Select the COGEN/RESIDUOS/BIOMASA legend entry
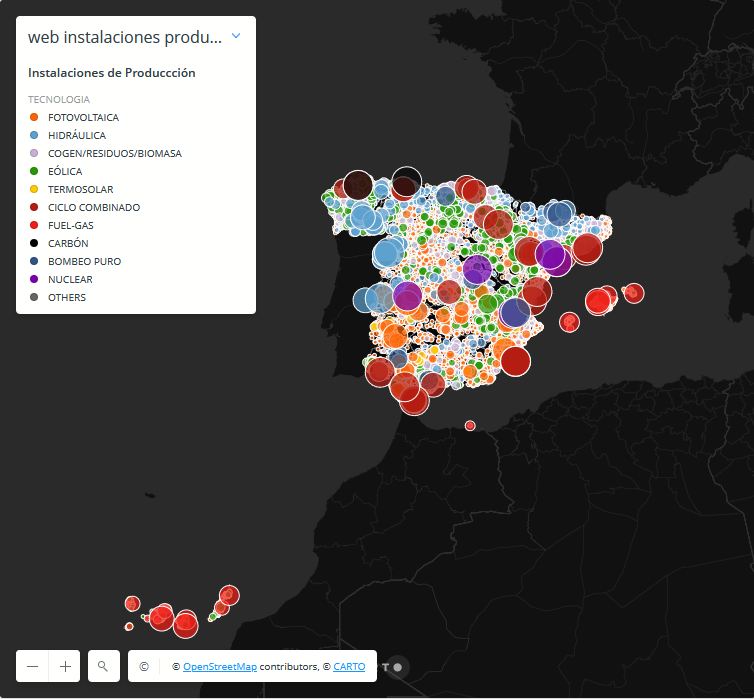Screen dimensions: 754x699 tap(114, 153)
